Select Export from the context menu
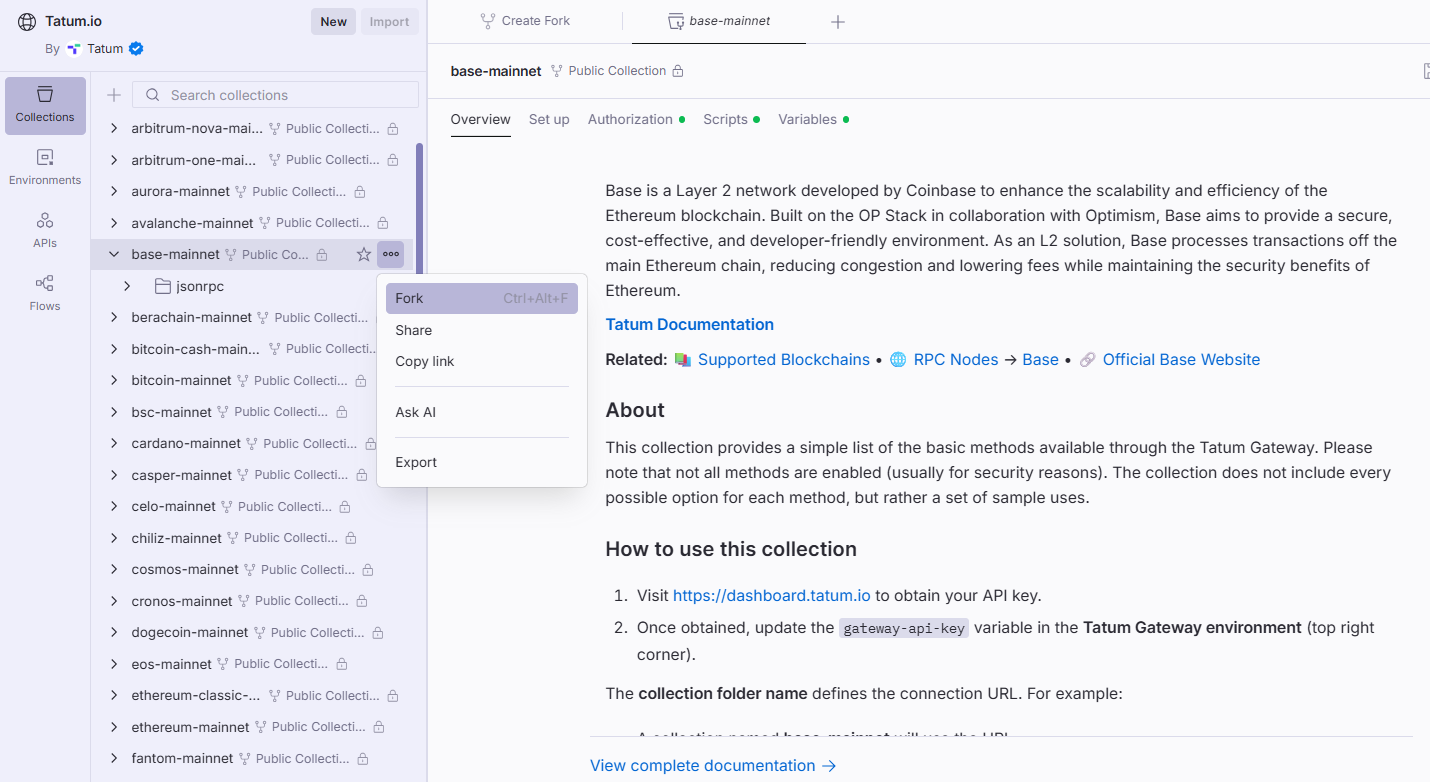This screenshot has width=1430, height=782. [482, 462]
